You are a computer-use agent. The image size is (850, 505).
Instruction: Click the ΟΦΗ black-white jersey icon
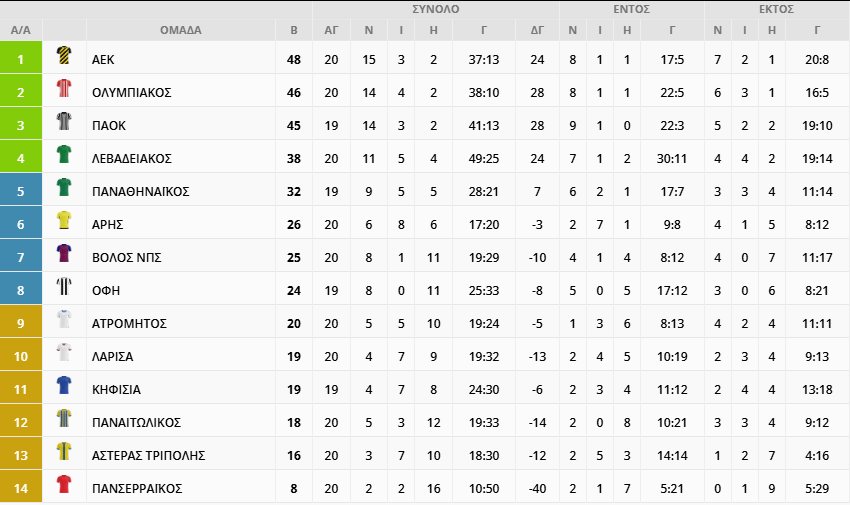64,288
